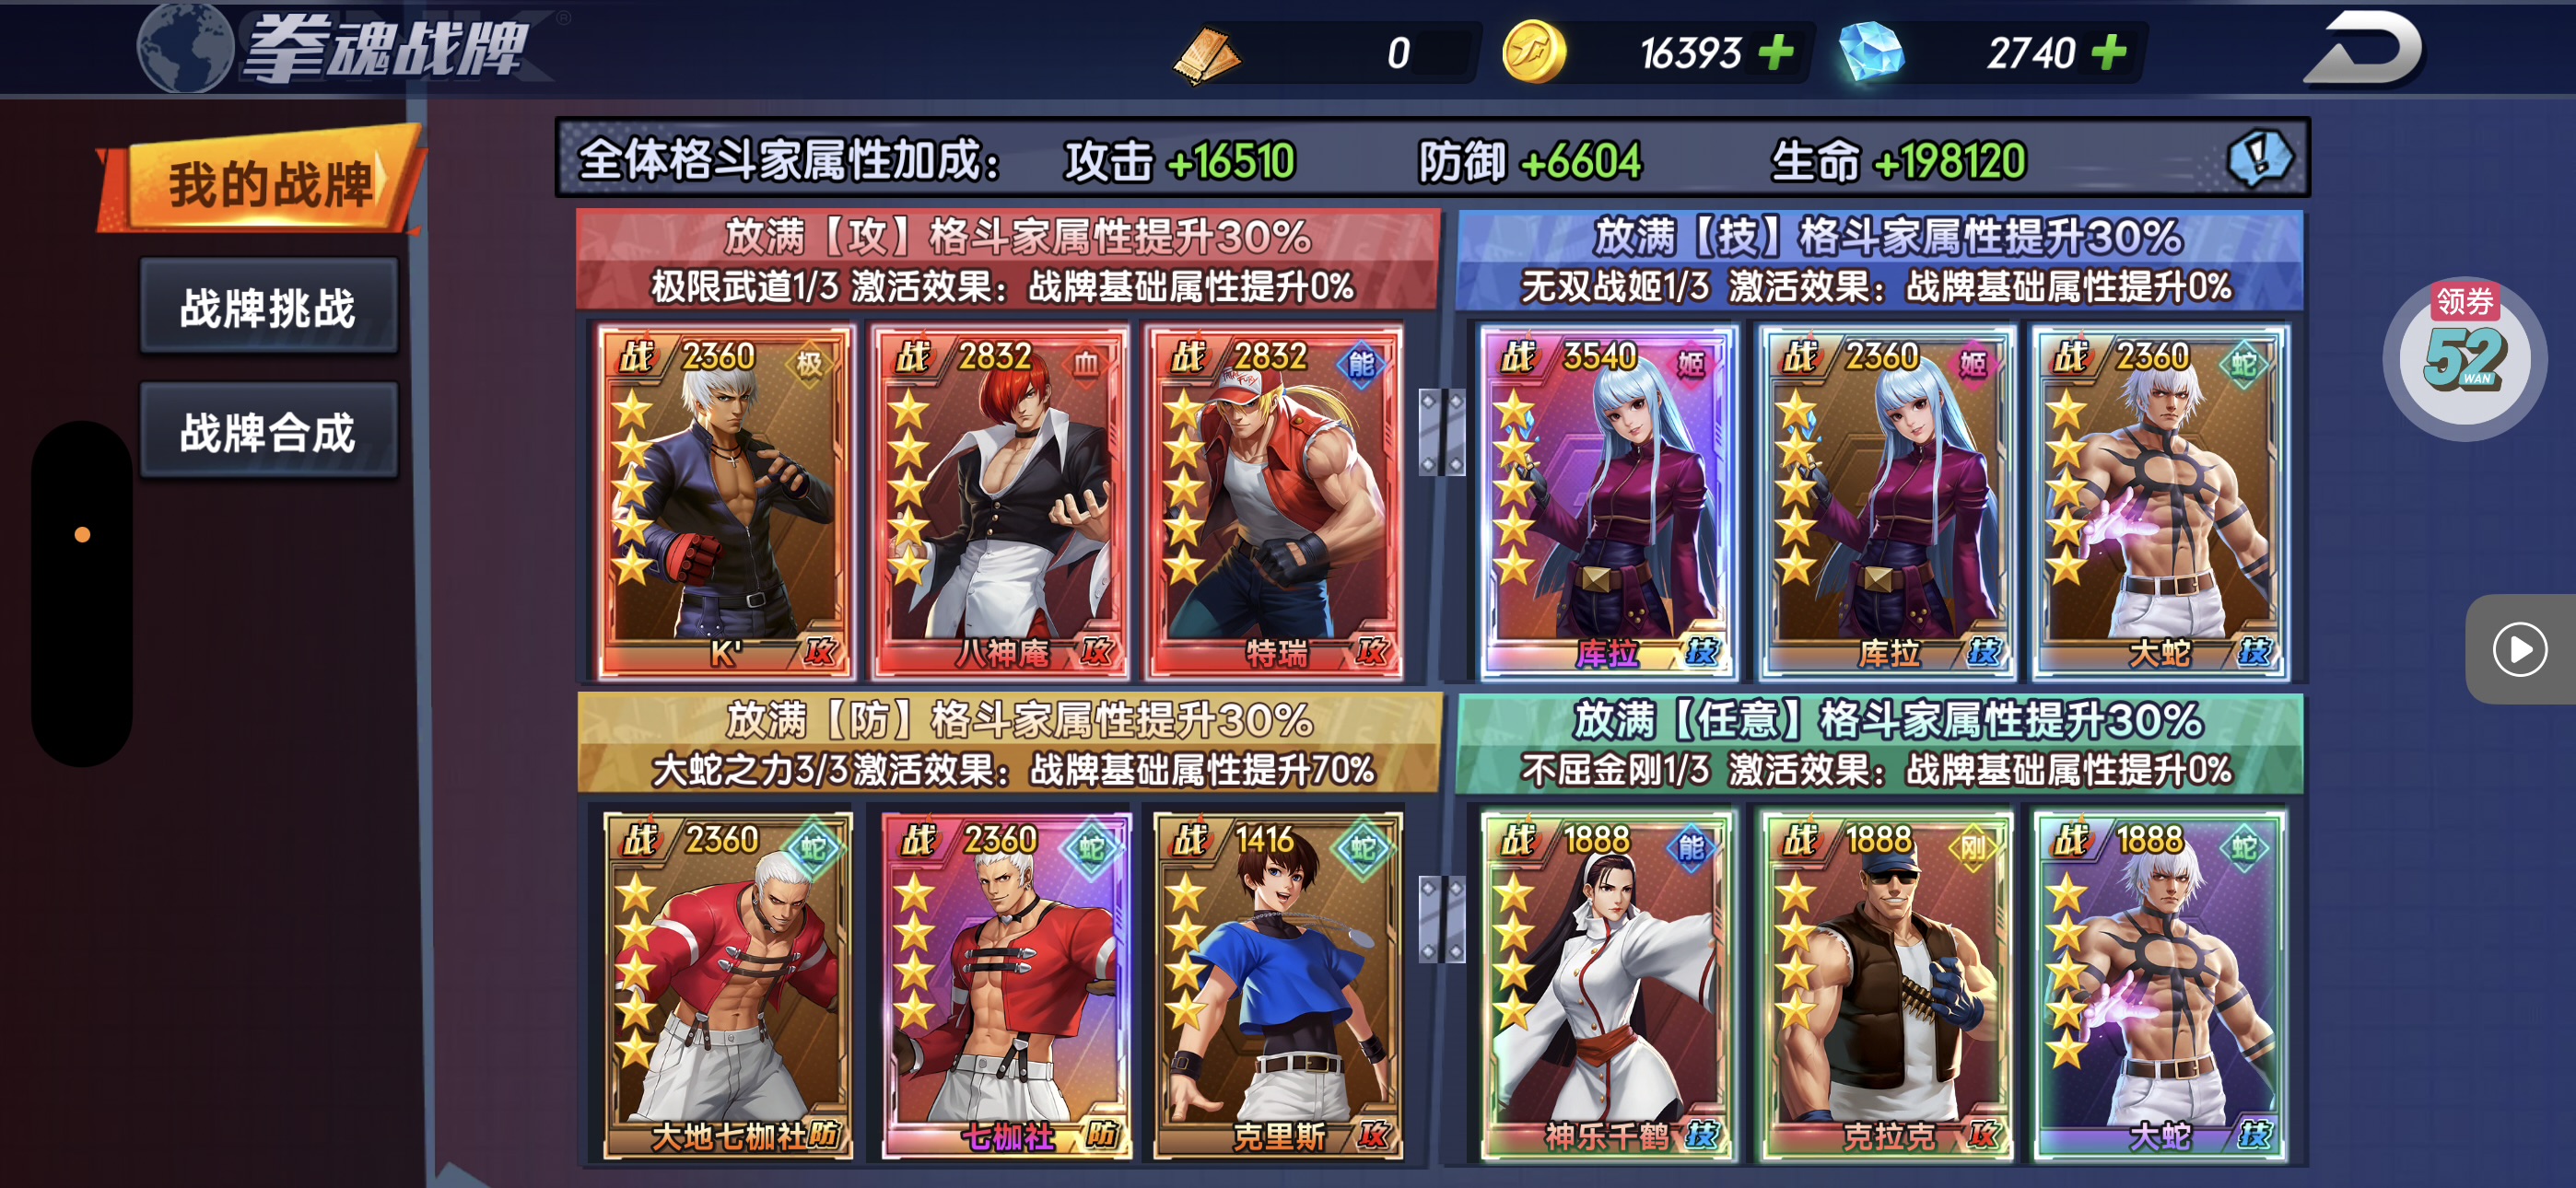The width and height of the screenshot is (2576, 1188).
Task: Select the K' attack card
Action: [726, 503]
